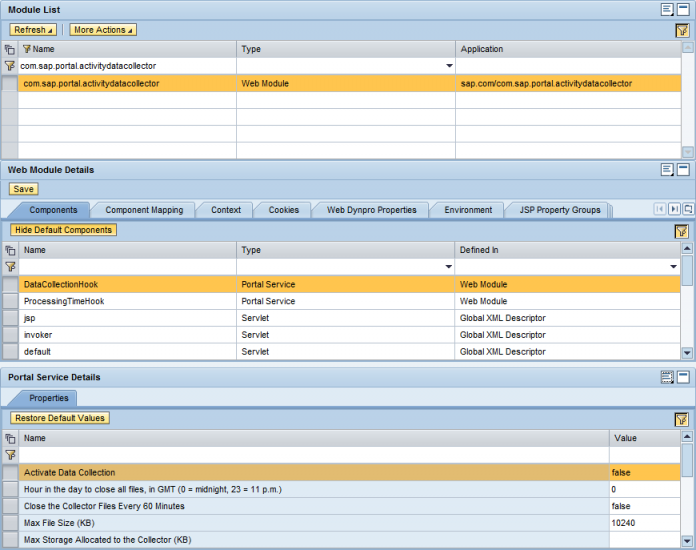Click Hour in the day value 0

[645, 489]
